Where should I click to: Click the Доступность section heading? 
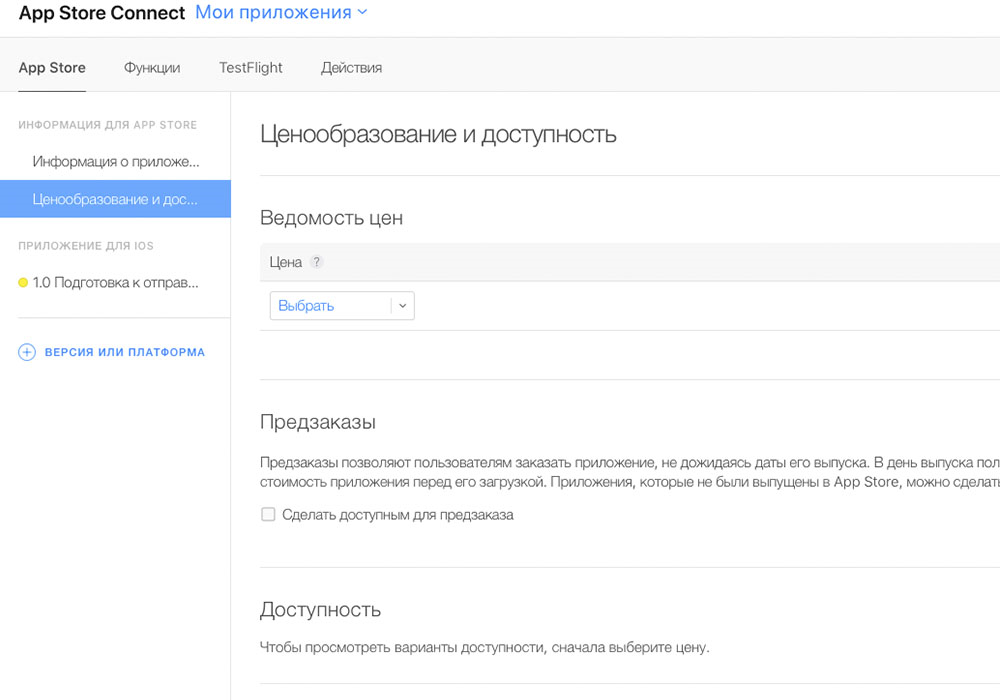320,610
